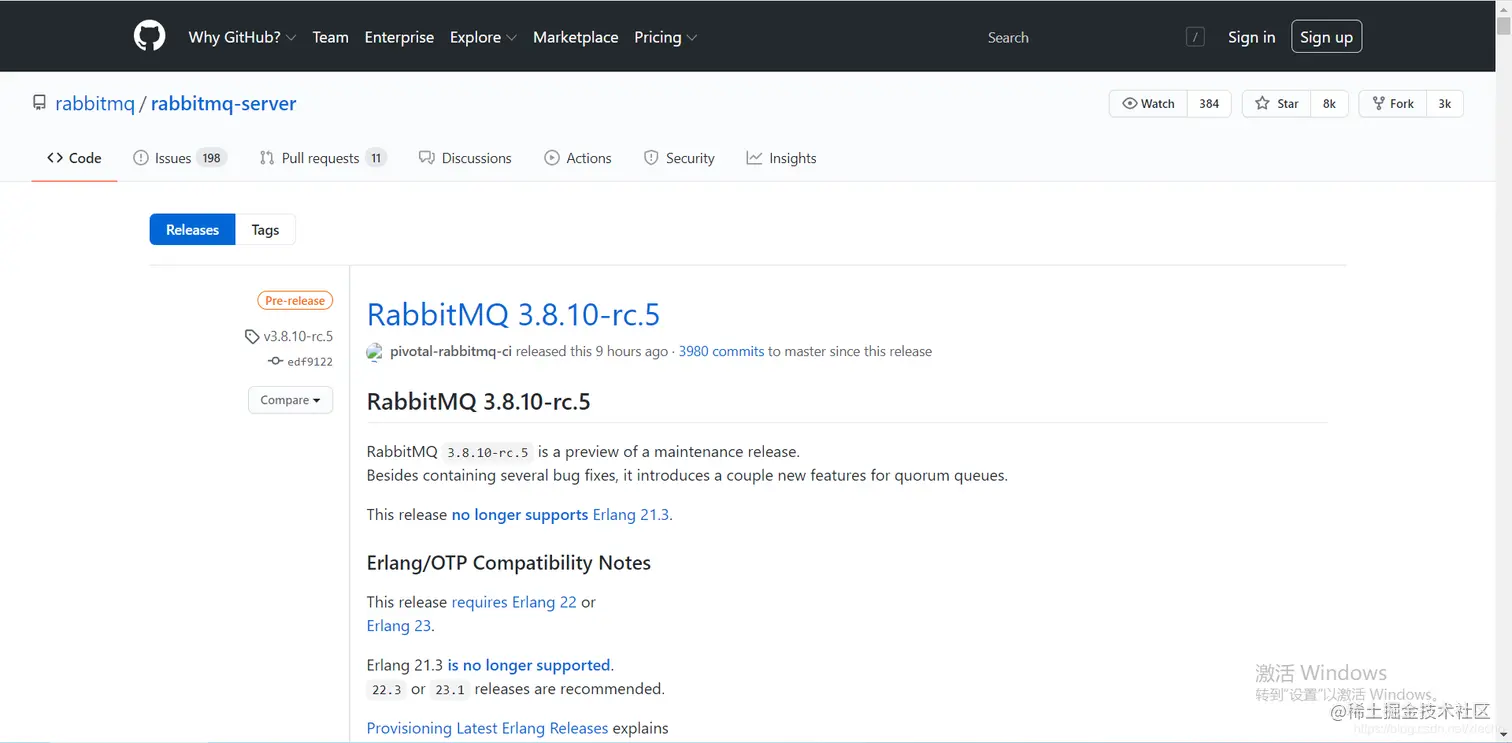This screenshot has width=1512, height=743.
Task: Click the Discussions speech-bubble icon
Action: point(427,158)
